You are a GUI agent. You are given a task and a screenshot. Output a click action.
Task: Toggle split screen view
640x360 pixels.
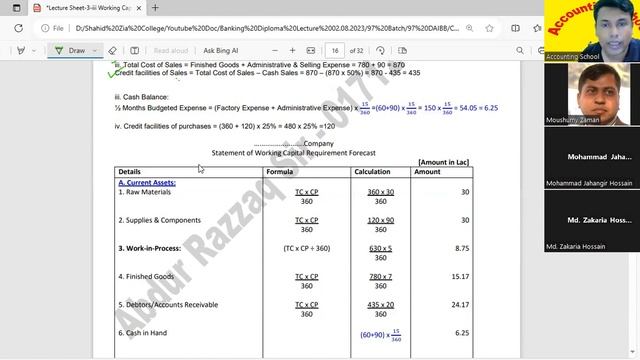tap(516, 28)
